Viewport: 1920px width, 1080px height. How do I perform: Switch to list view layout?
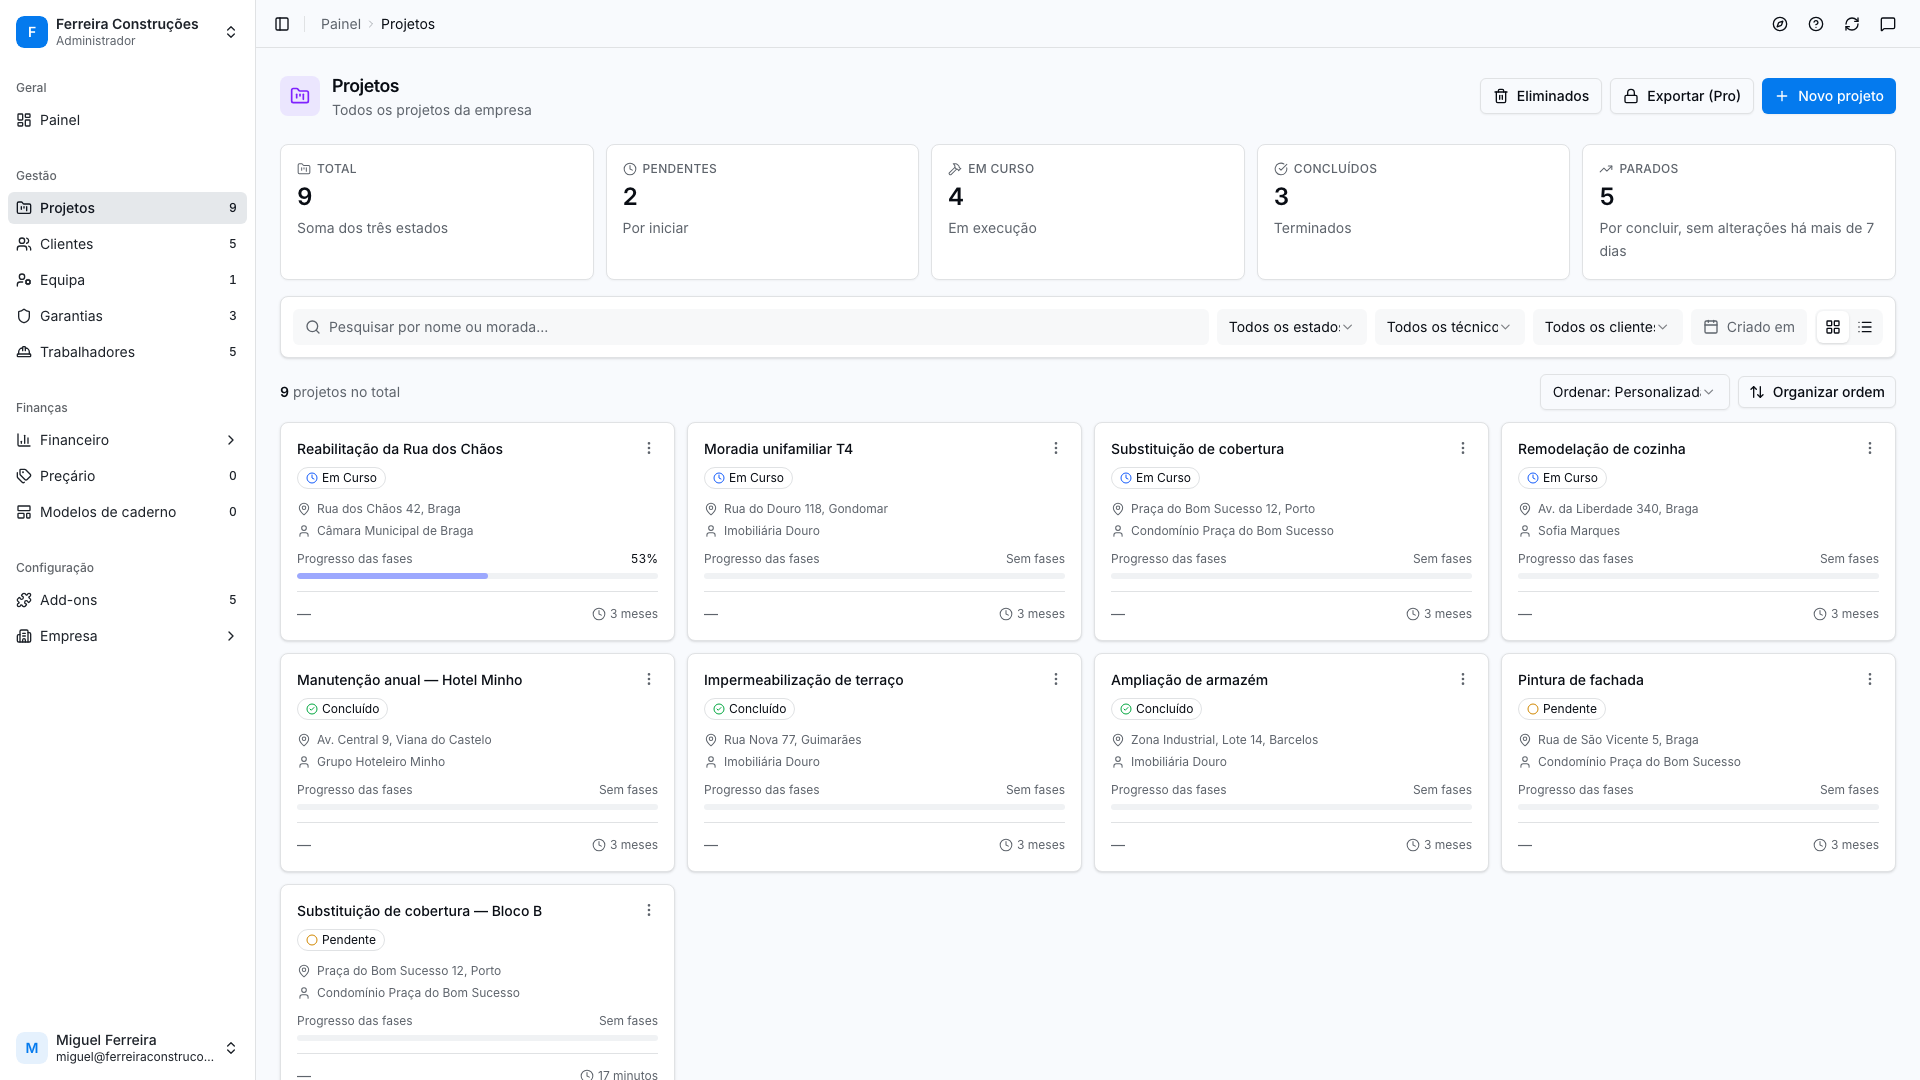(x=1865, y=327)
